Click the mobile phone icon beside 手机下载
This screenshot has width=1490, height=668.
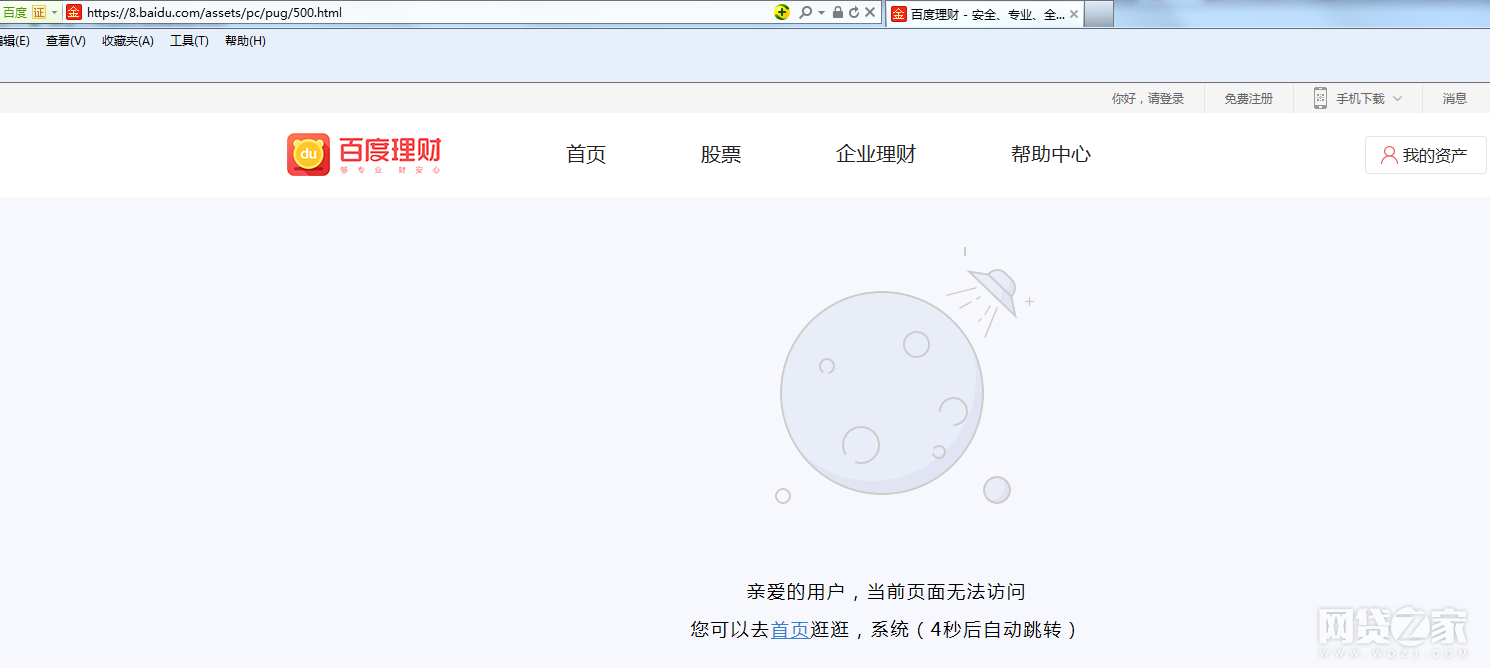tap(1320, 98)
